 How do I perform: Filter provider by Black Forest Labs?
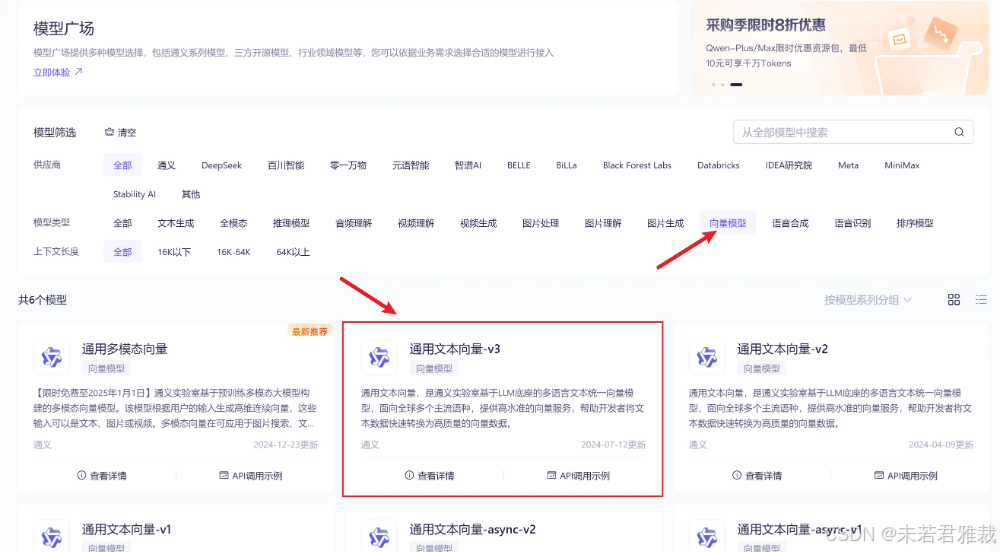pyautogui.click(x=637, y=165)
